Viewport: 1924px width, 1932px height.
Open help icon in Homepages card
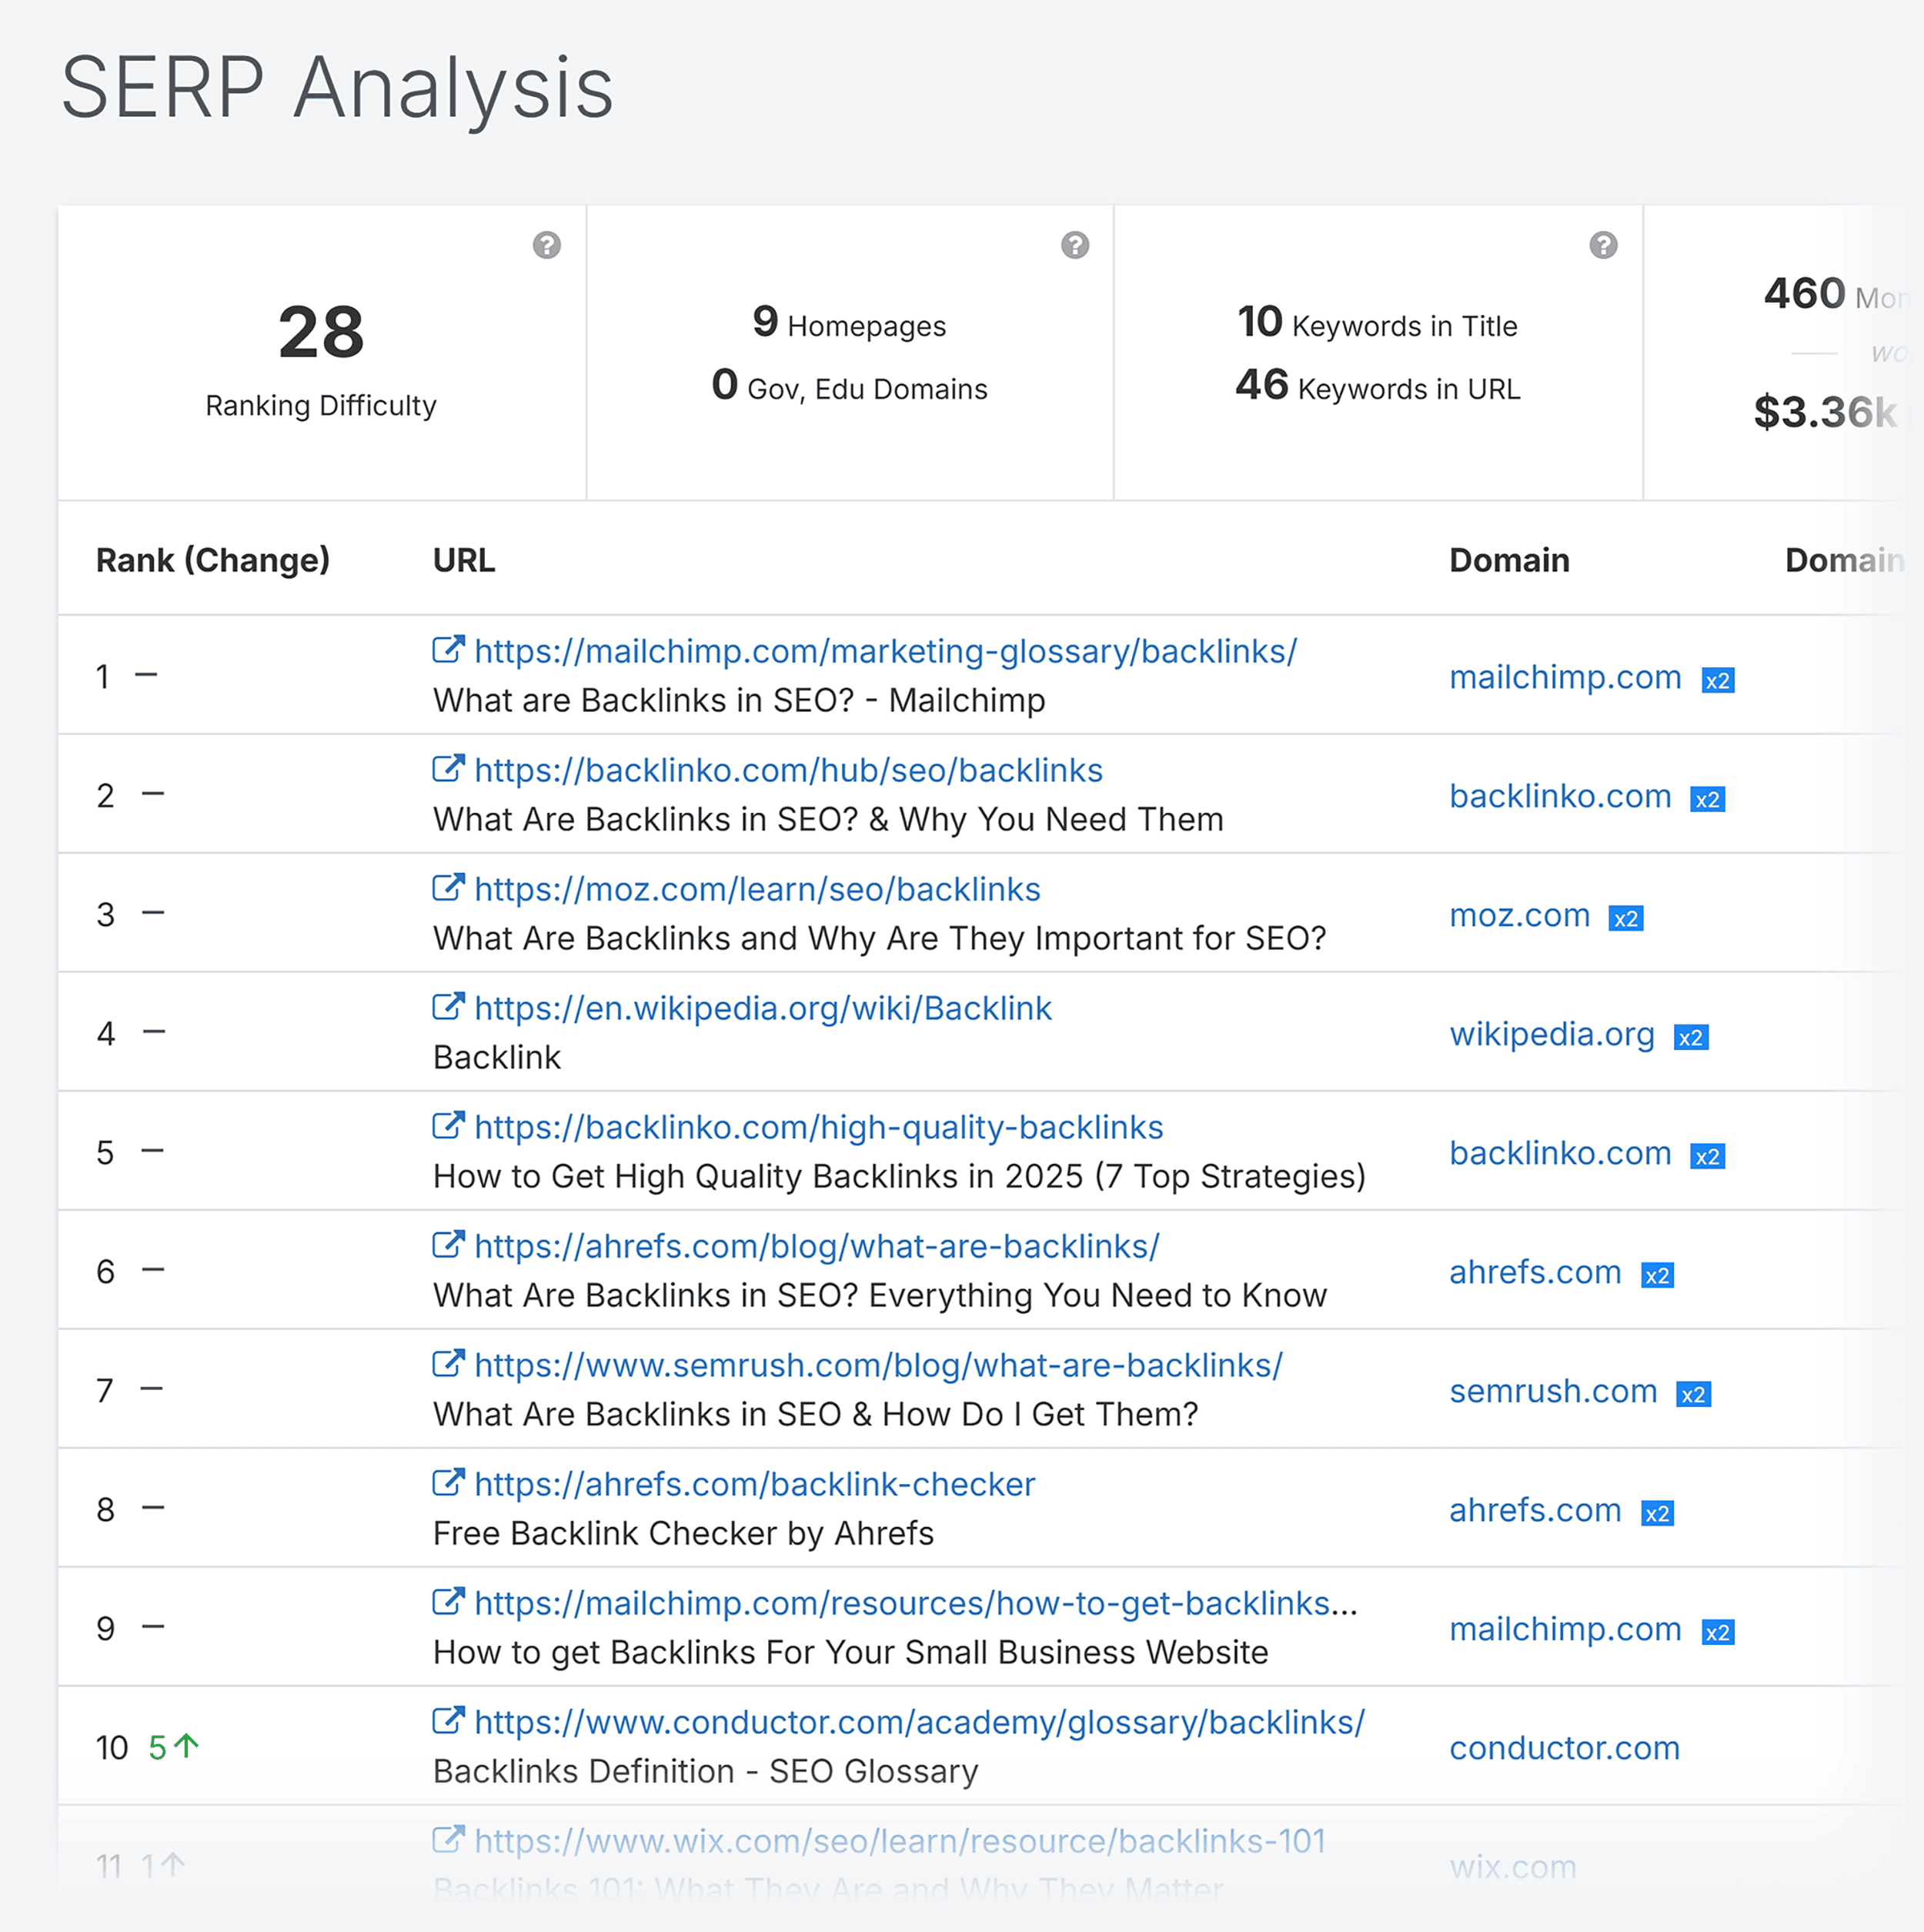pos(1075,245)
